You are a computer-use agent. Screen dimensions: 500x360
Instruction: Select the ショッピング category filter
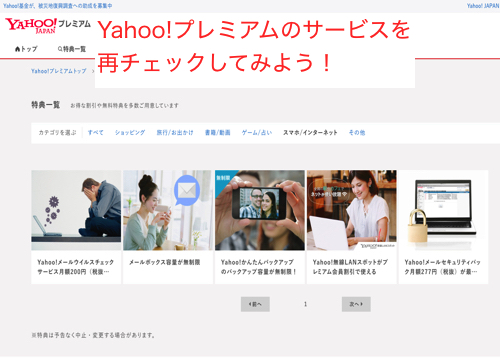(x=130, y=132)
